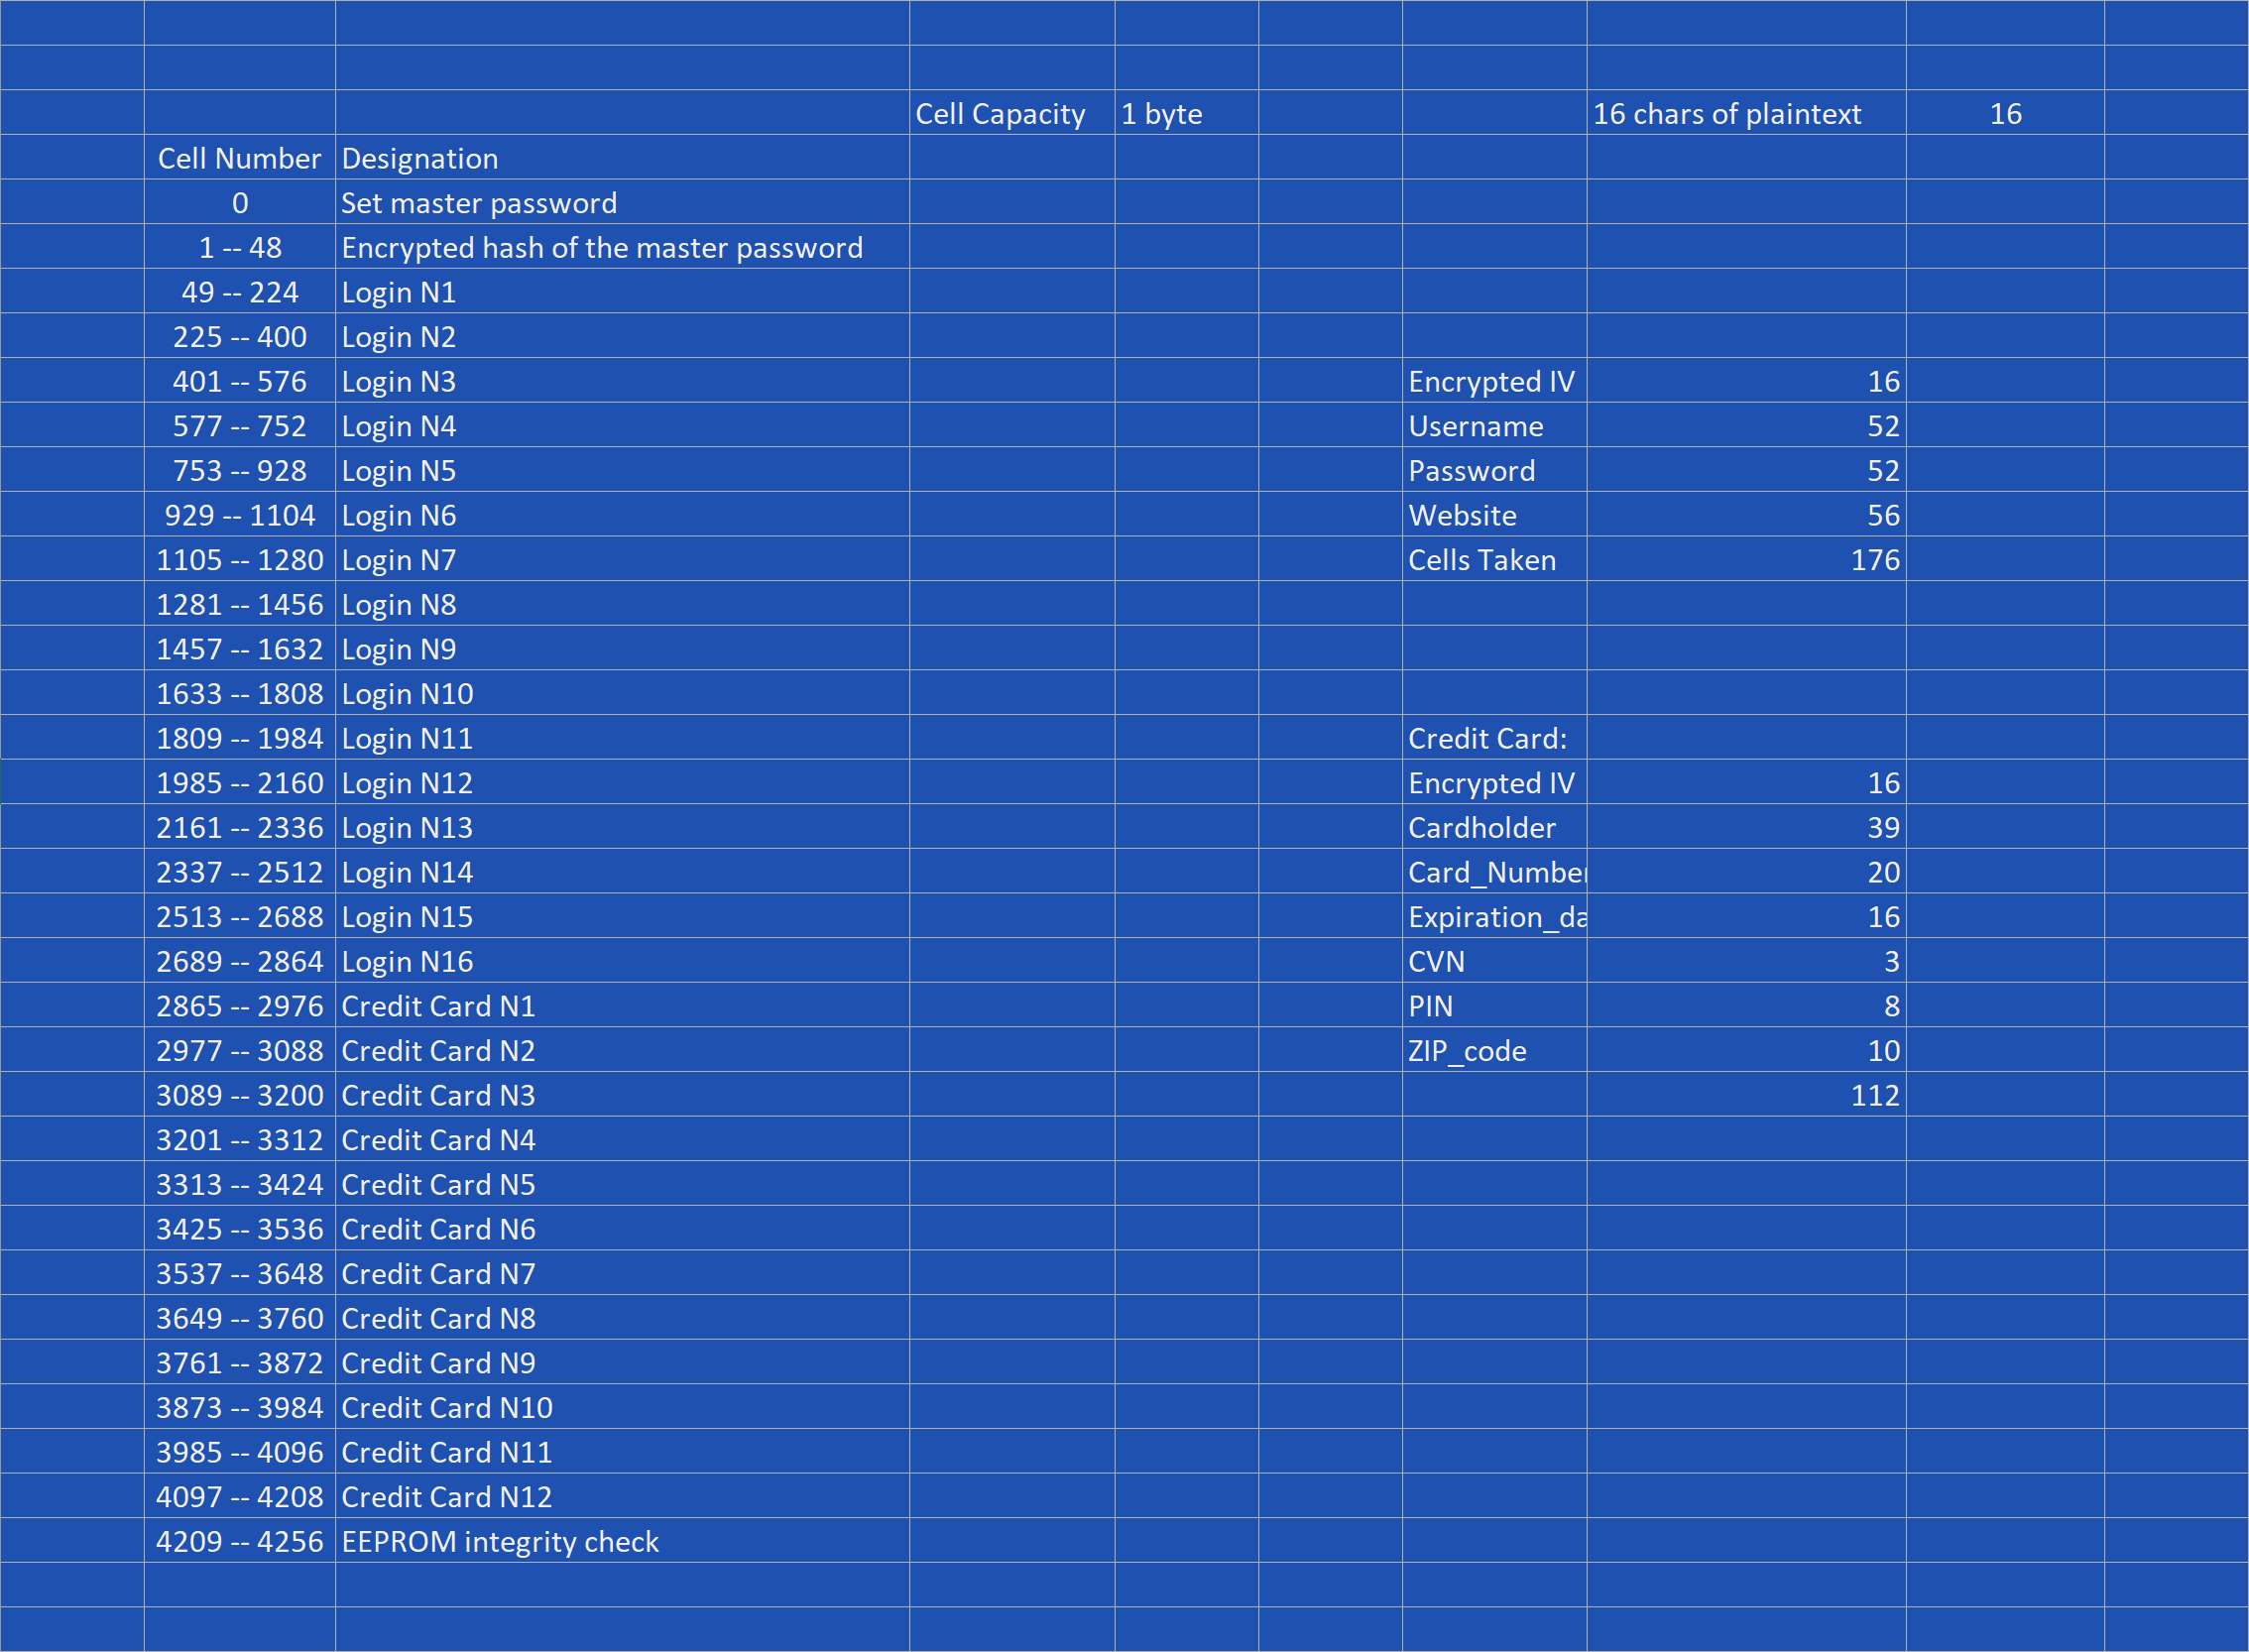2249x1652 pixels.
Task: Select the 'Login N1' cell
Action: coord(622,292)
